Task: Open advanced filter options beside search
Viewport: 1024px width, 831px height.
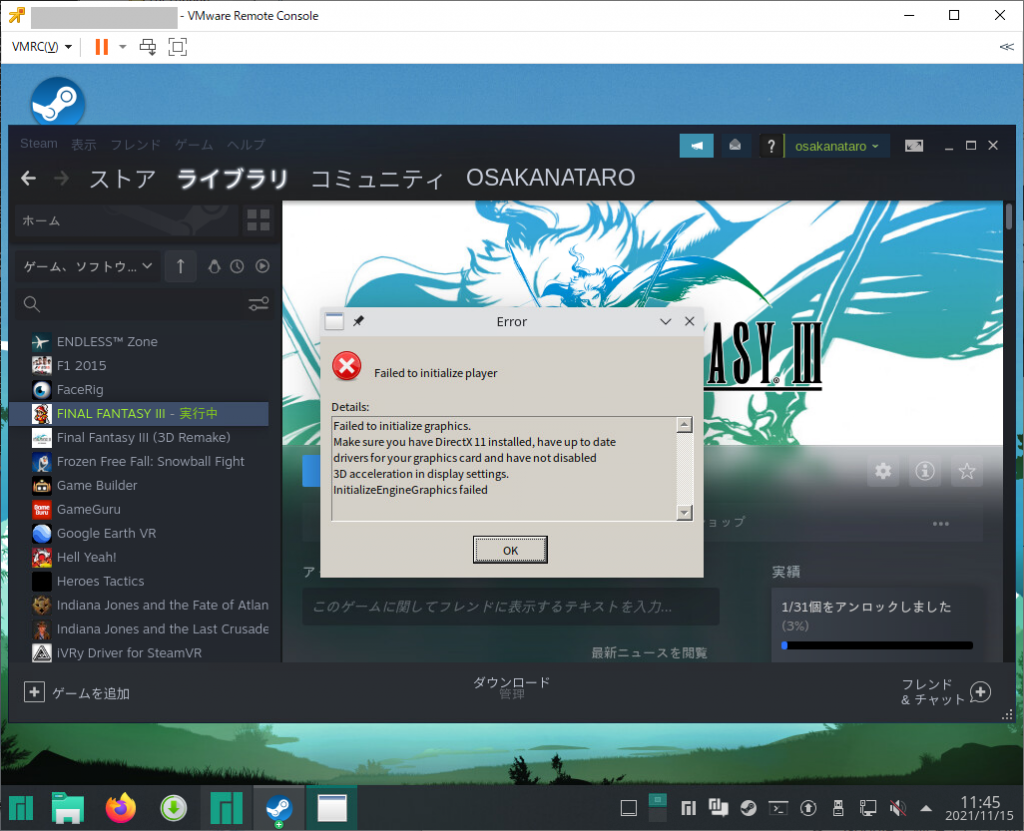Action: click(259, 304)
